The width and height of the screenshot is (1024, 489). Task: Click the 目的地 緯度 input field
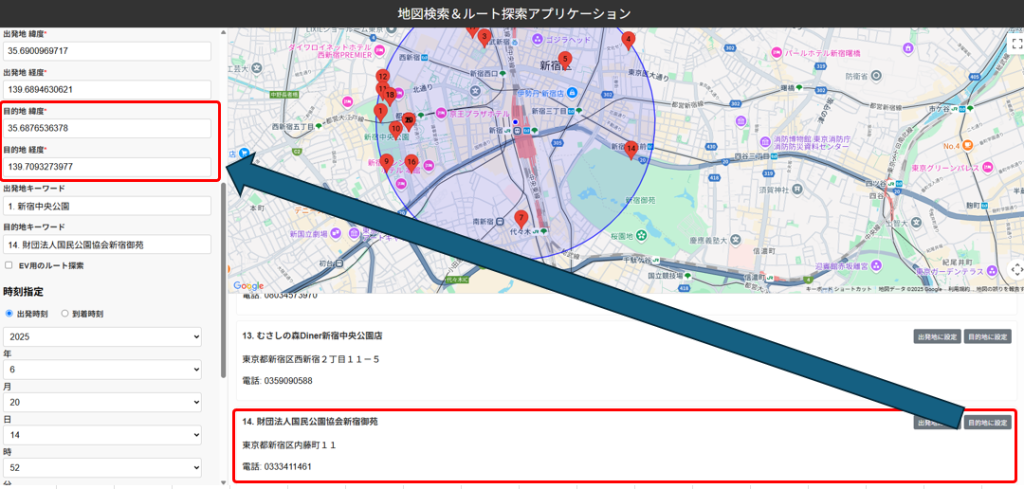[x=107, y=128]
